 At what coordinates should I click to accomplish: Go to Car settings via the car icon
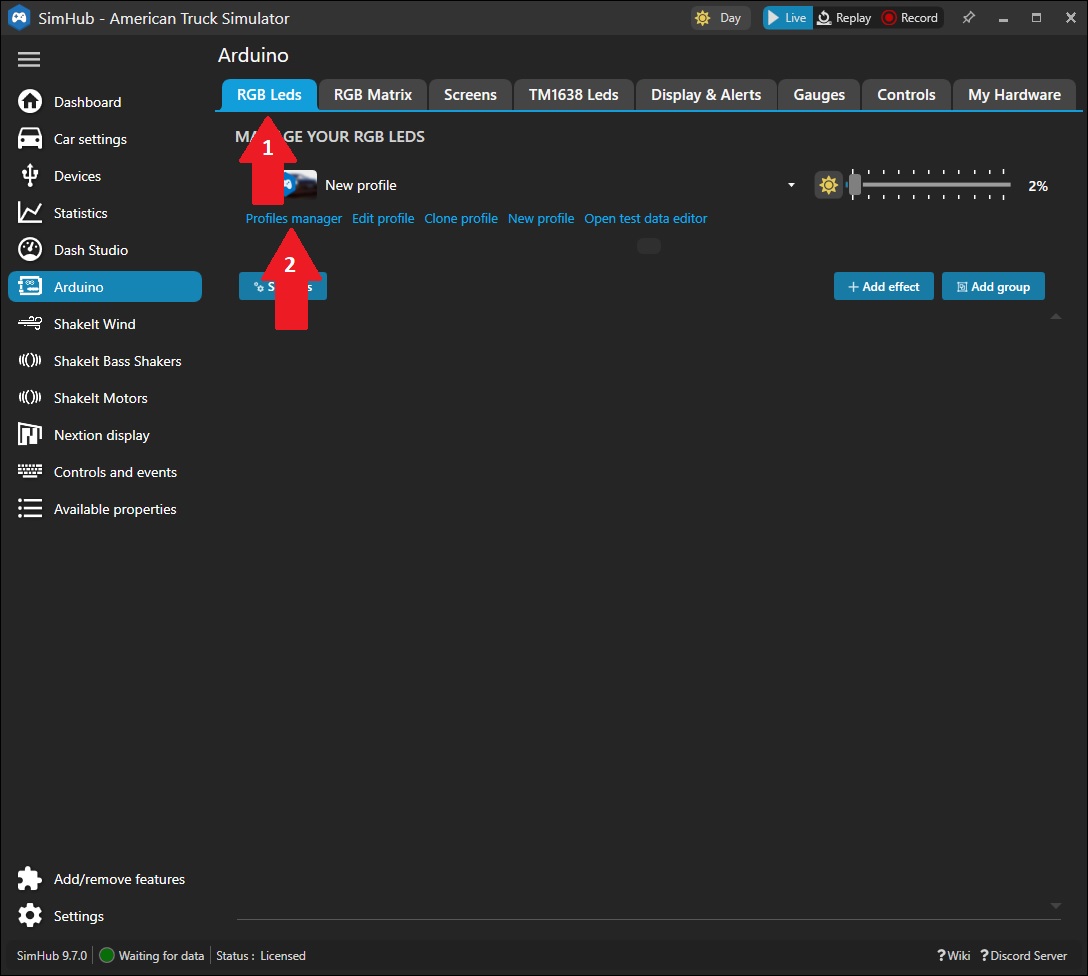pos(30,138)
